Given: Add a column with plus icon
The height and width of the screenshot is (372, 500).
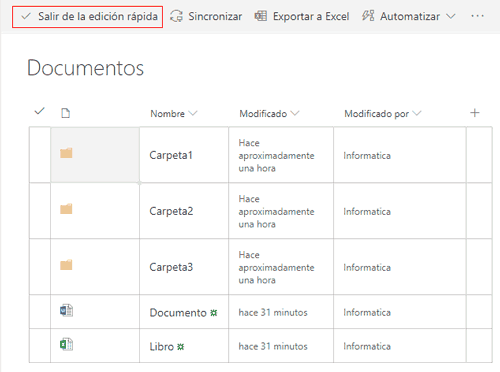Looking at the screenshot, I should coord(475,113).
